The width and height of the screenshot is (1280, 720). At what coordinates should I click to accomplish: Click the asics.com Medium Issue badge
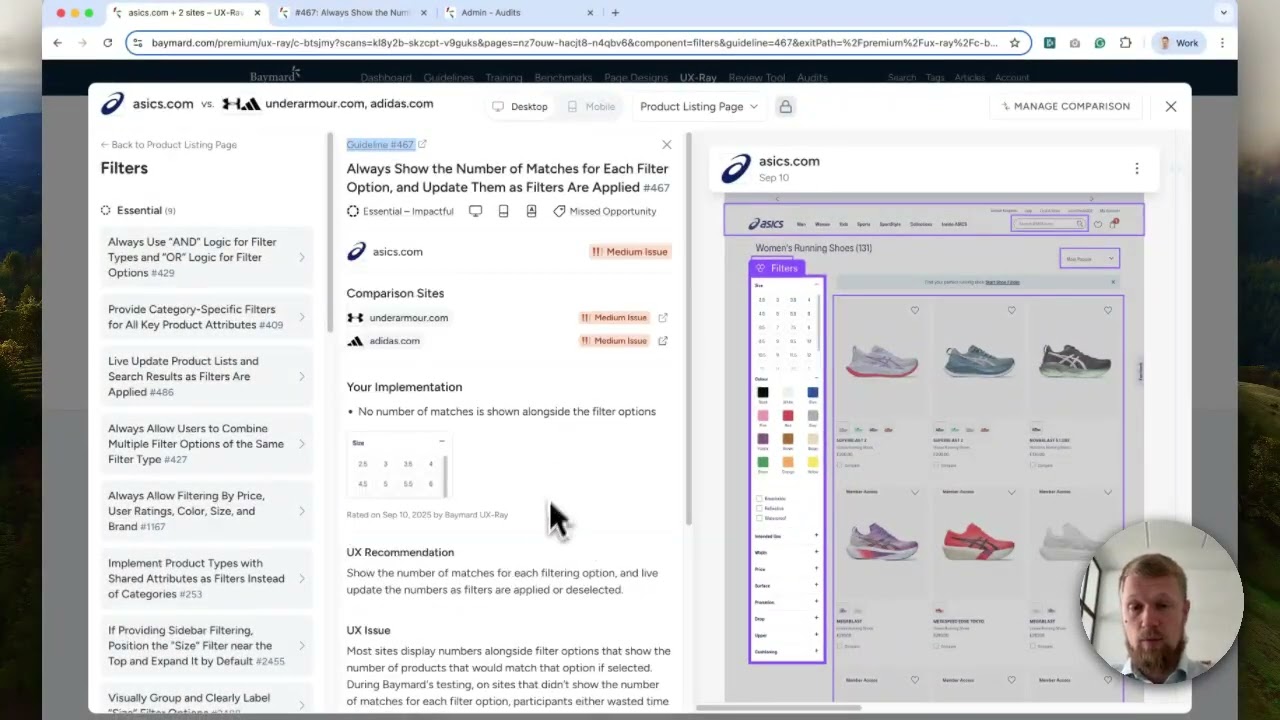[x=629, y=252]
